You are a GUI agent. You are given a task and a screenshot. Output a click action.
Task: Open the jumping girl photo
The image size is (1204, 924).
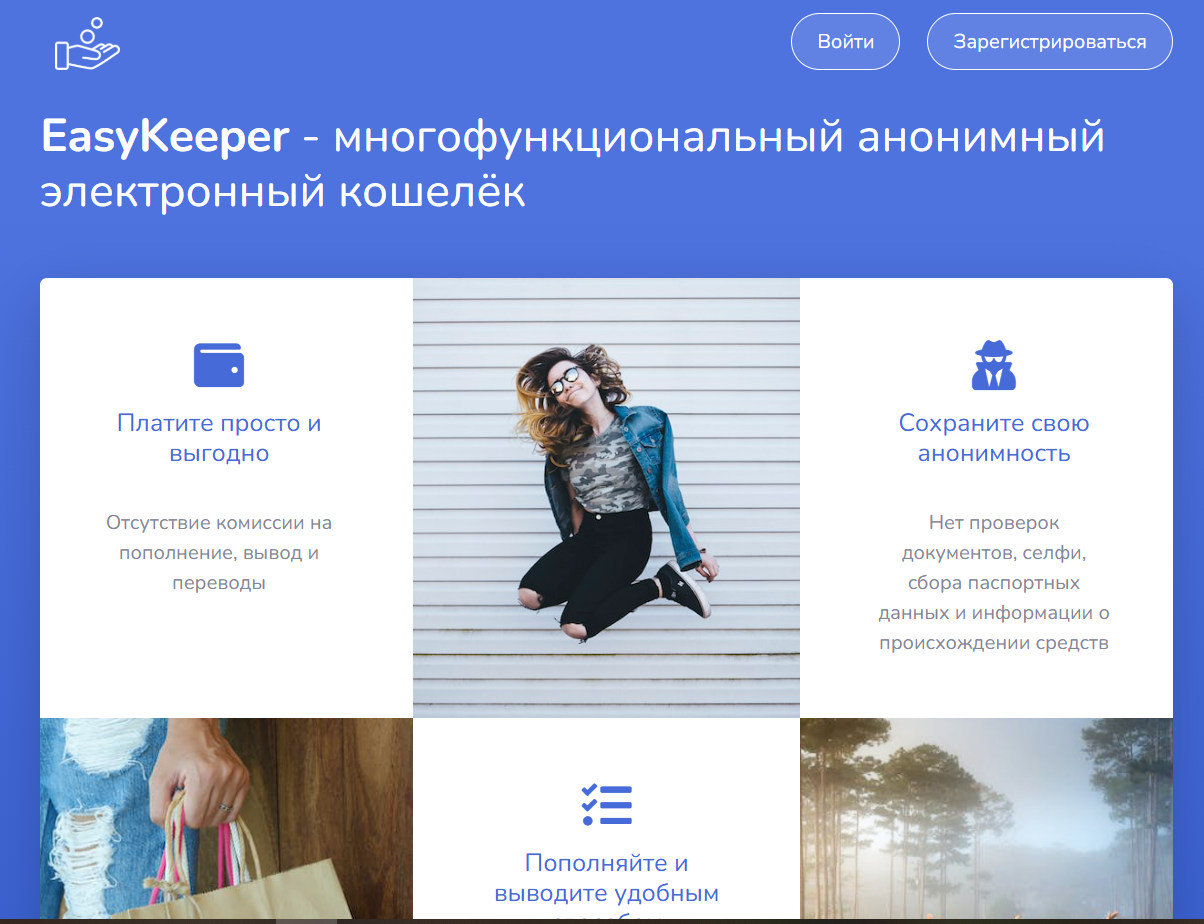tap(606, 497)
